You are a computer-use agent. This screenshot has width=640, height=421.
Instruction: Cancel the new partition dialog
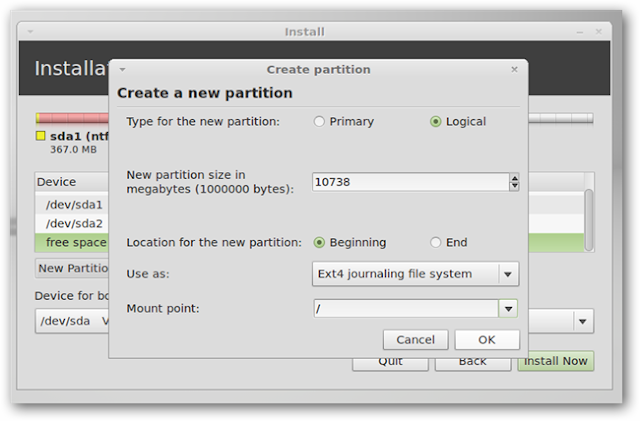click(x=415, y=340)
